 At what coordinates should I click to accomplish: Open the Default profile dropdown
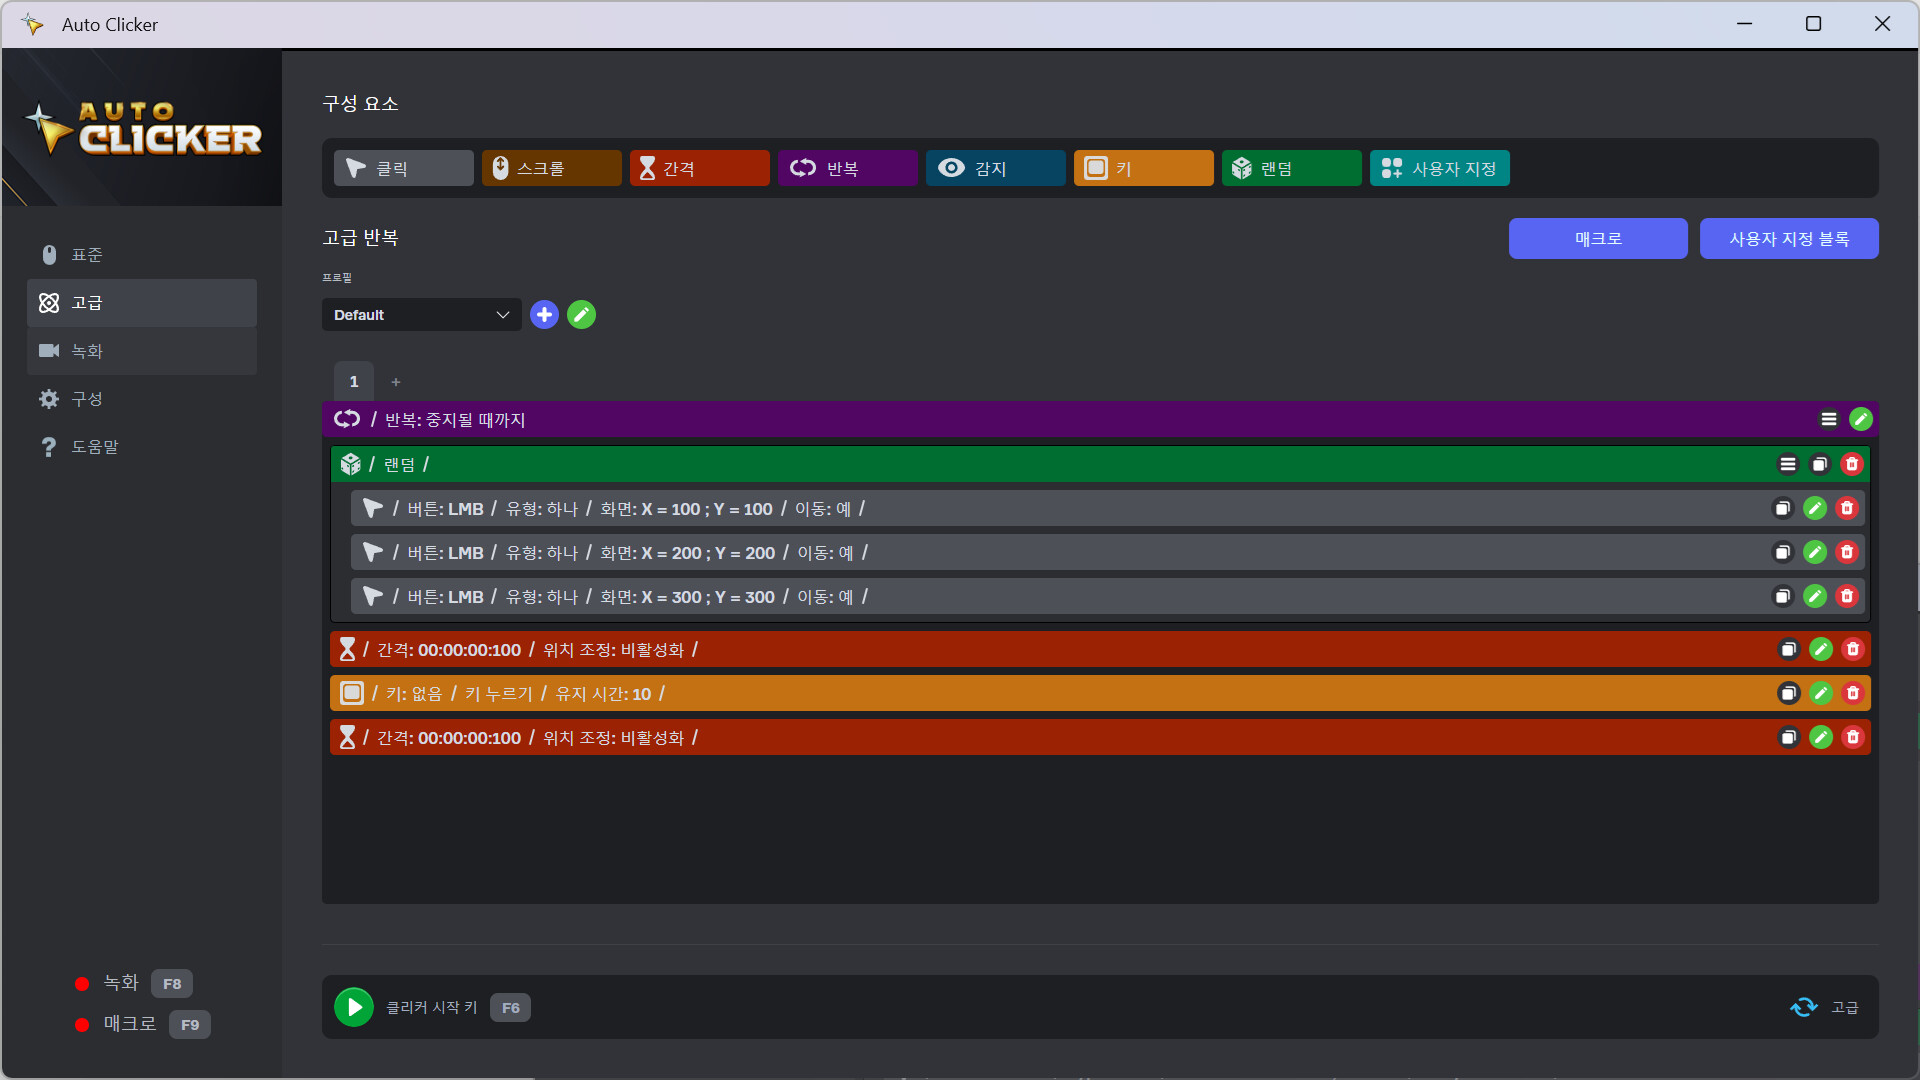[421, 315]
